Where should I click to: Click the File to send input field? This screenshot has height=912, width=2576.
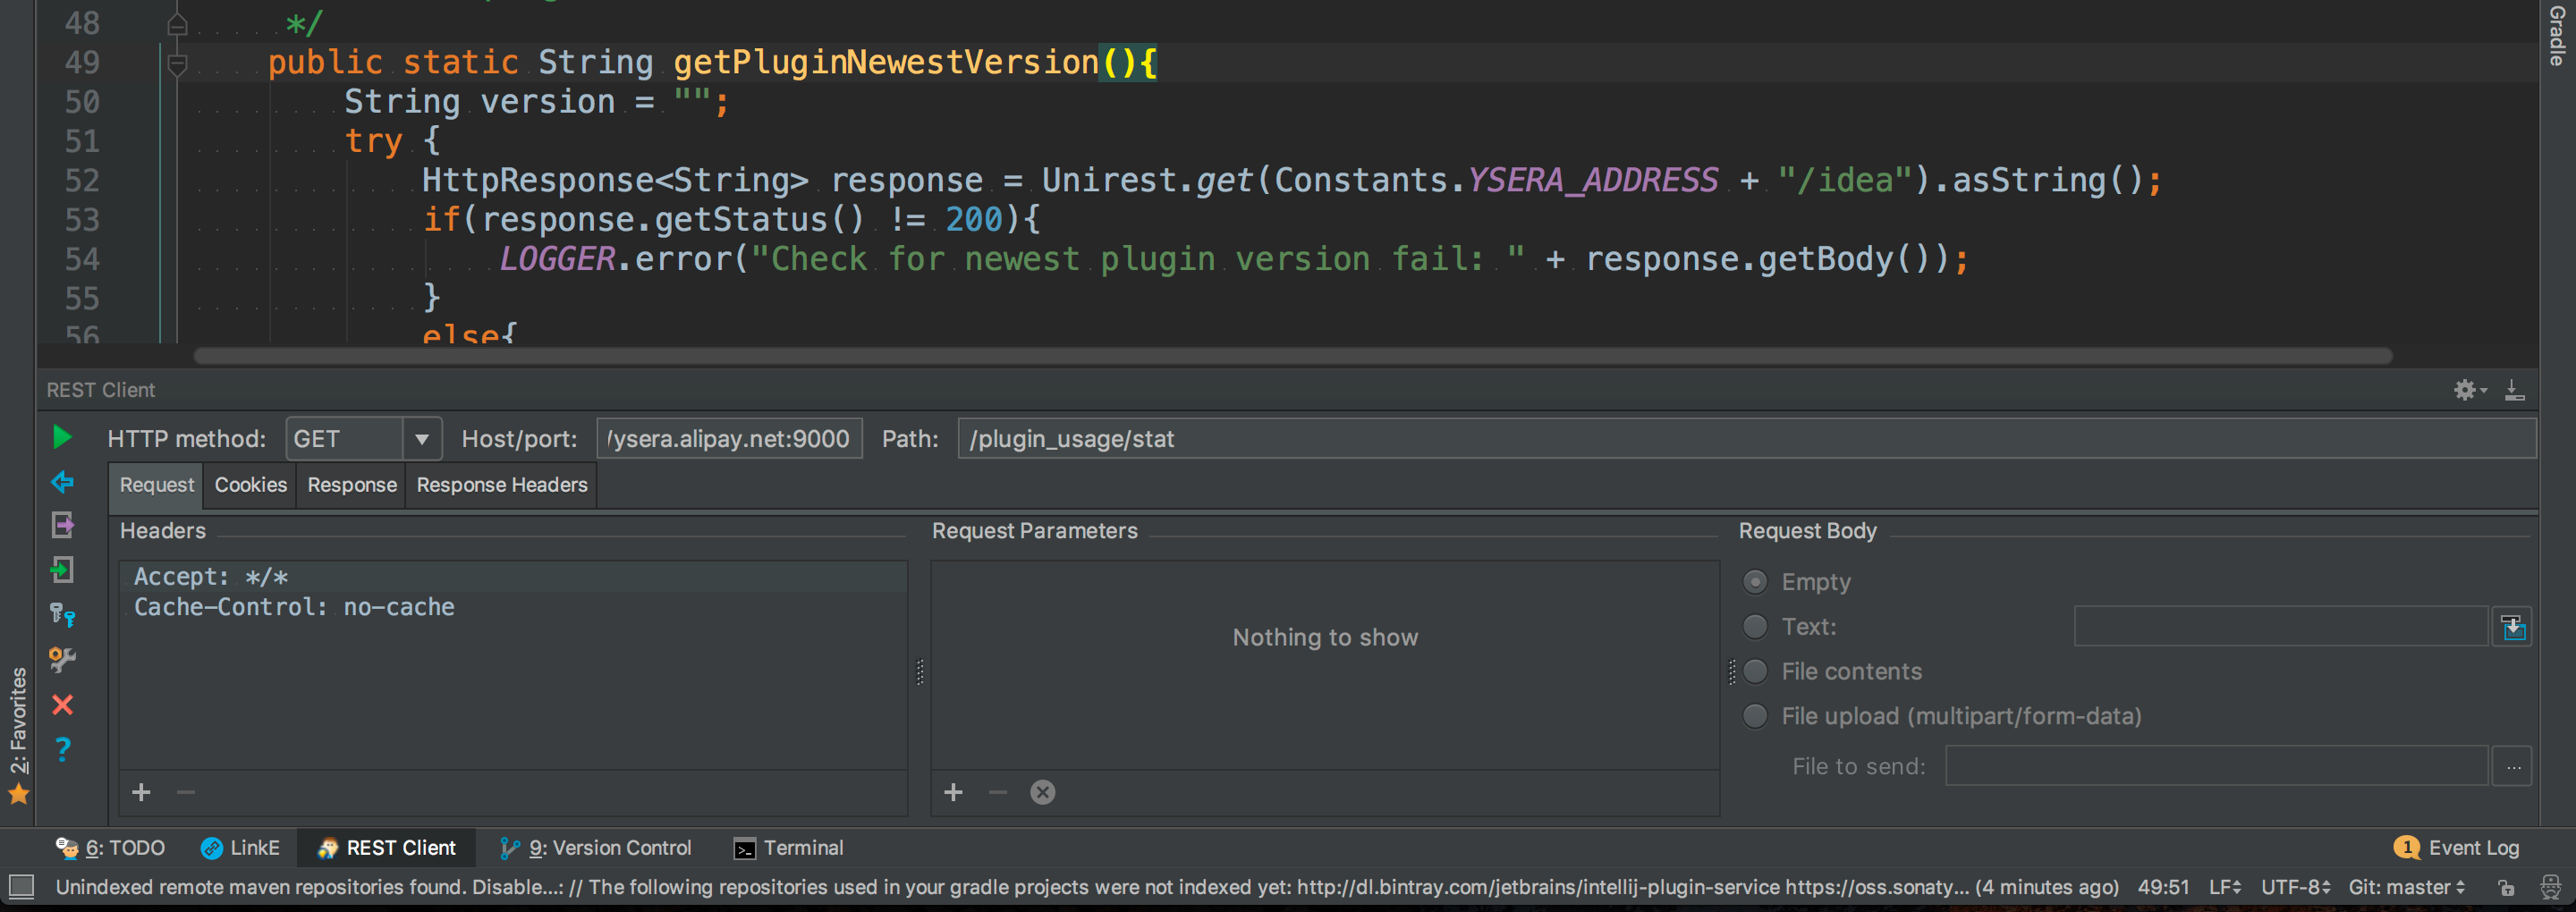(x=2216, y=767)
